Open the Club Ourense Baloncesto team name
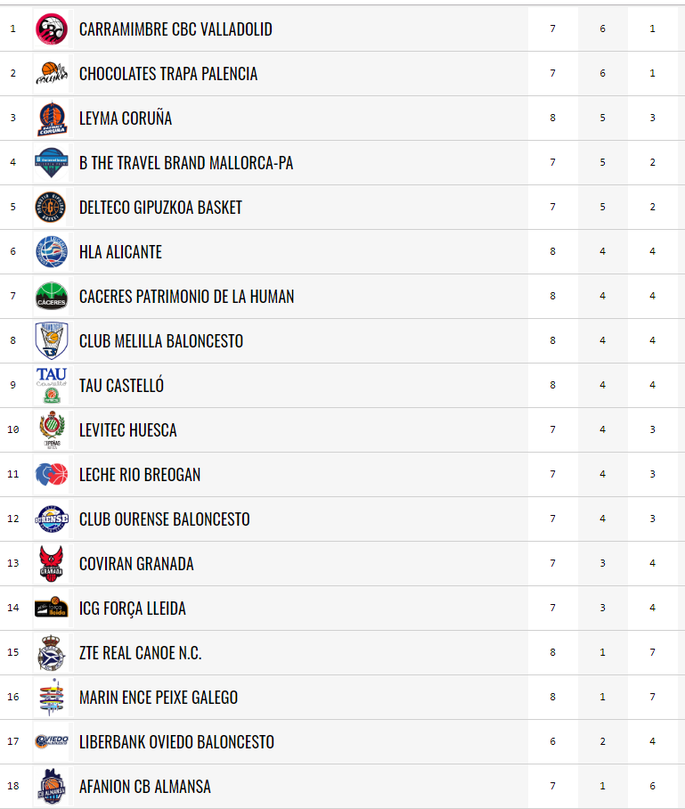685x809 pixels. (165, 519)
